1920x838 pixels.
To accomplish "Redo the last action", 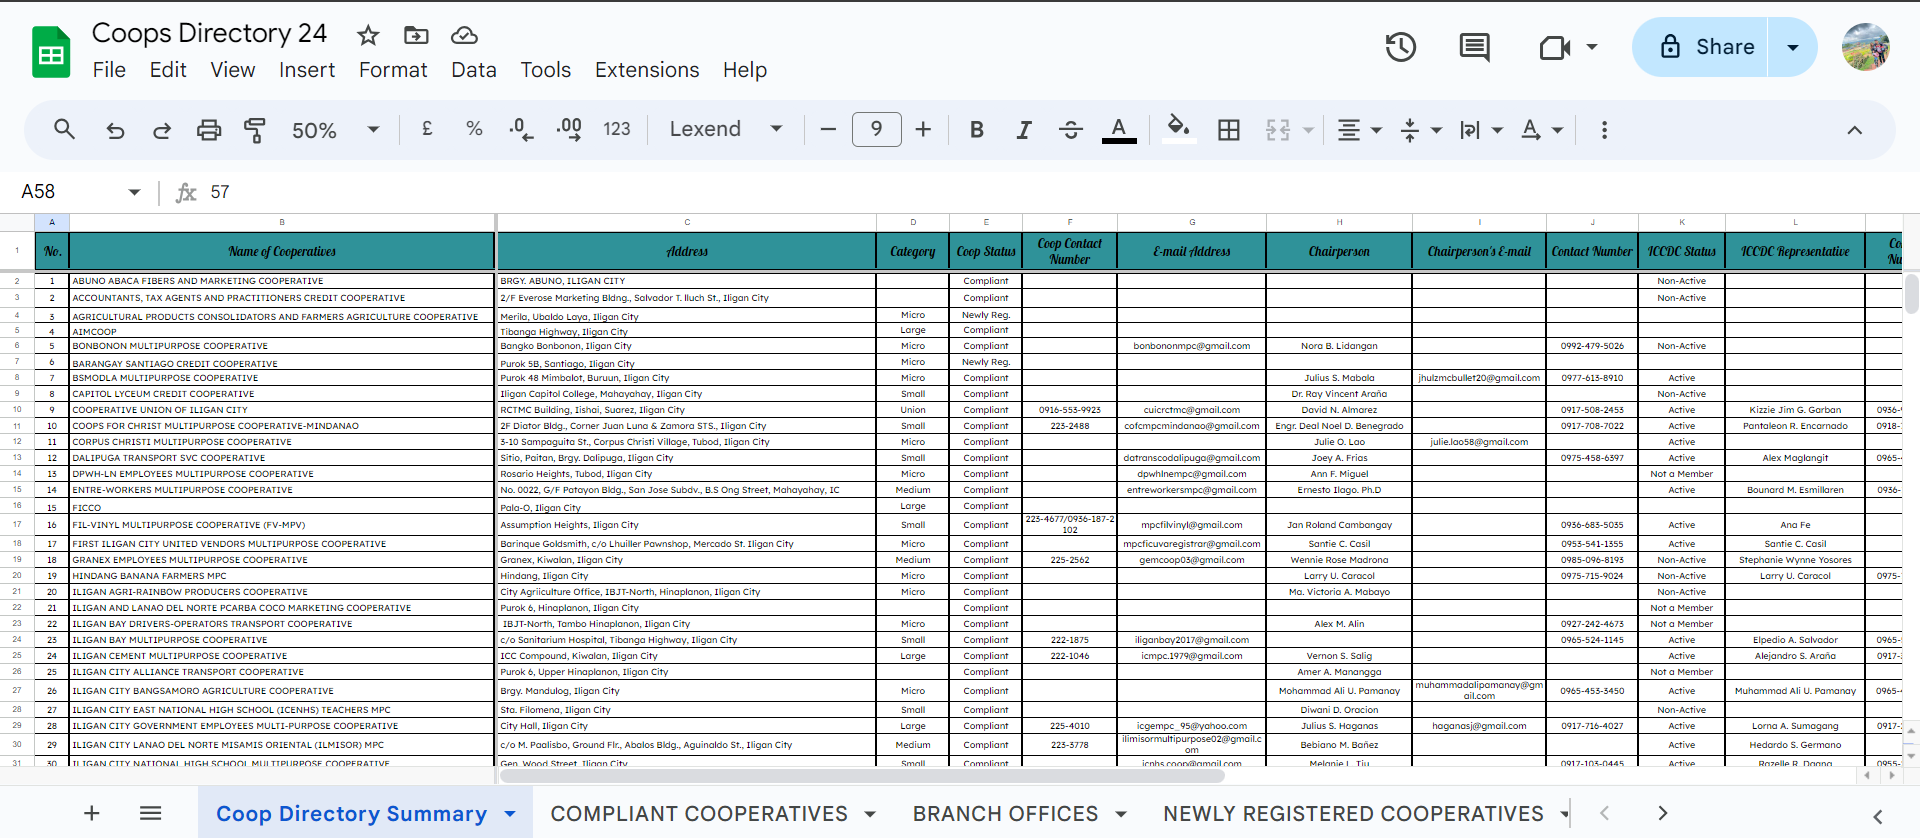I will coord(161,130).
